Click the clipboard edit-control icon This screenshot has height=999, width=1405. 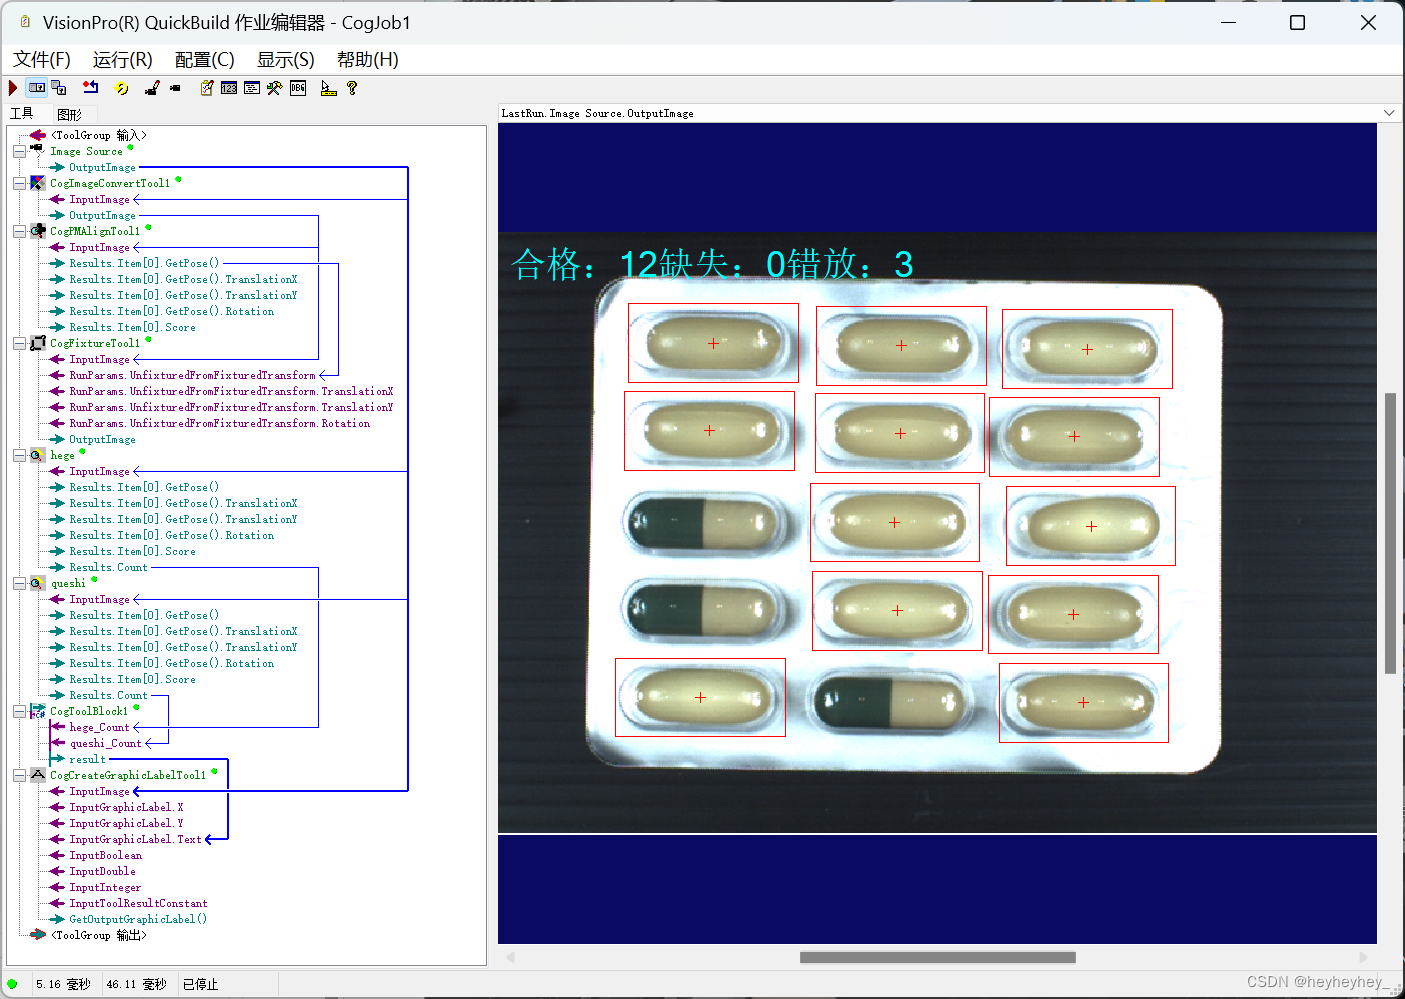click(205, 88)
